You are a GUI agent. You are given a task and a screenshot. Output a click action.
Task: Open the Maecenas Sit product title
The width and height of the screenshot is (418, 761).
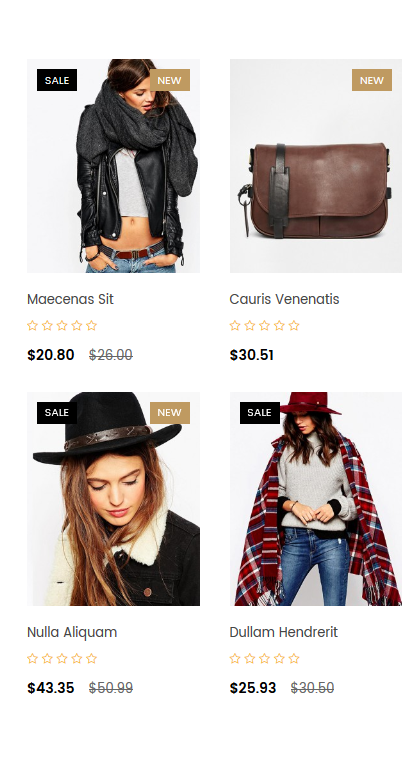click(x=70, y=299)
